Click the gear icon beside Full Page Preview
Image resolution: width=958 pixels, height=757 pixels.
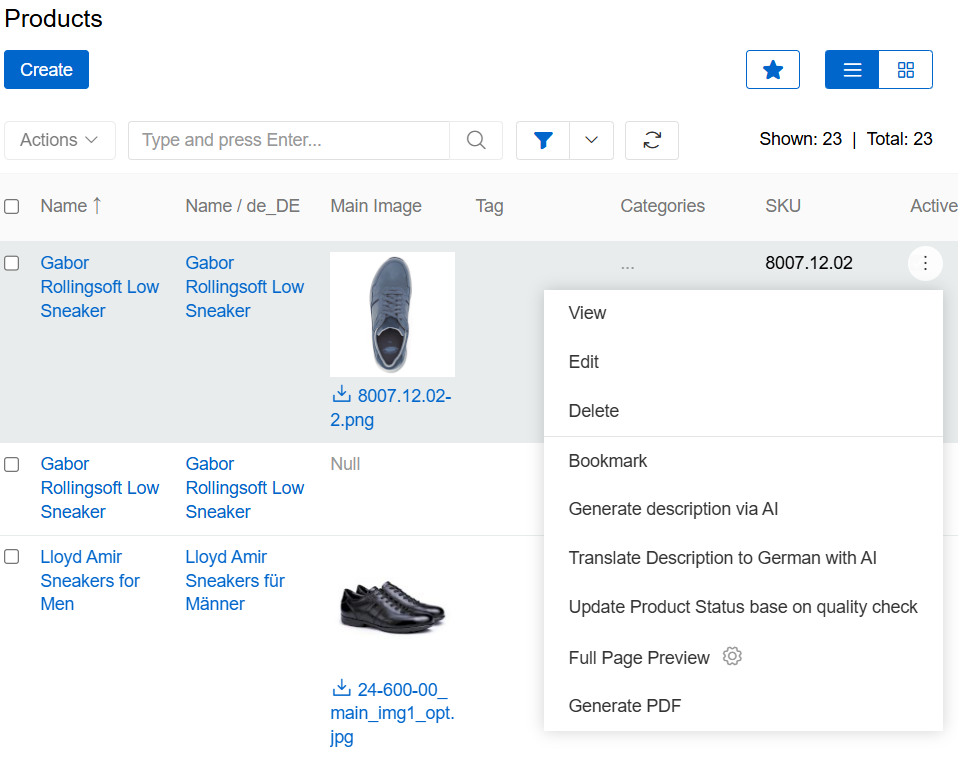(732, 657)
